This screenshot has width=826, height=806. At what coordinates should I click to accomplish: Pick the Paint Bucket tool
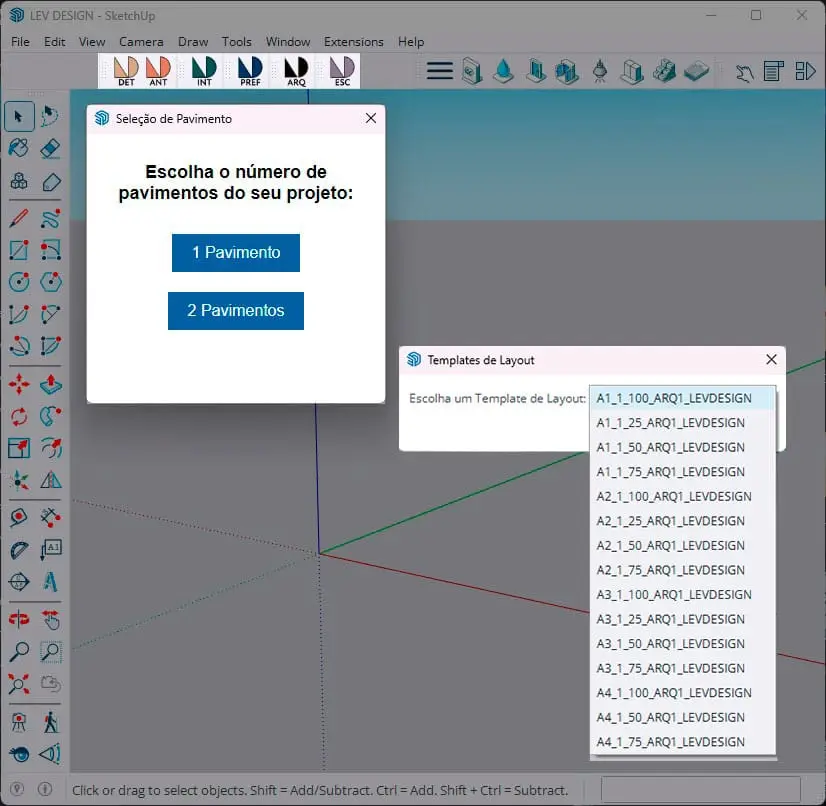point(19,149)
